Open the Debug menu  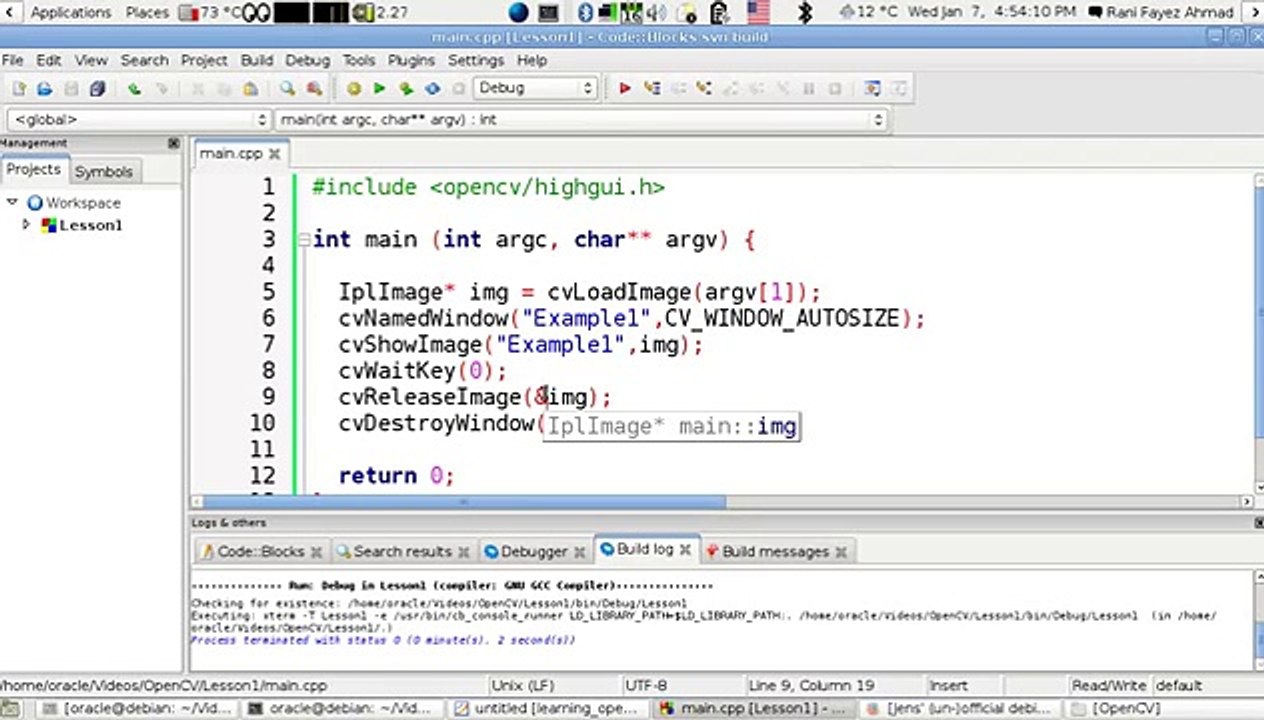click(x=307, y=60)
